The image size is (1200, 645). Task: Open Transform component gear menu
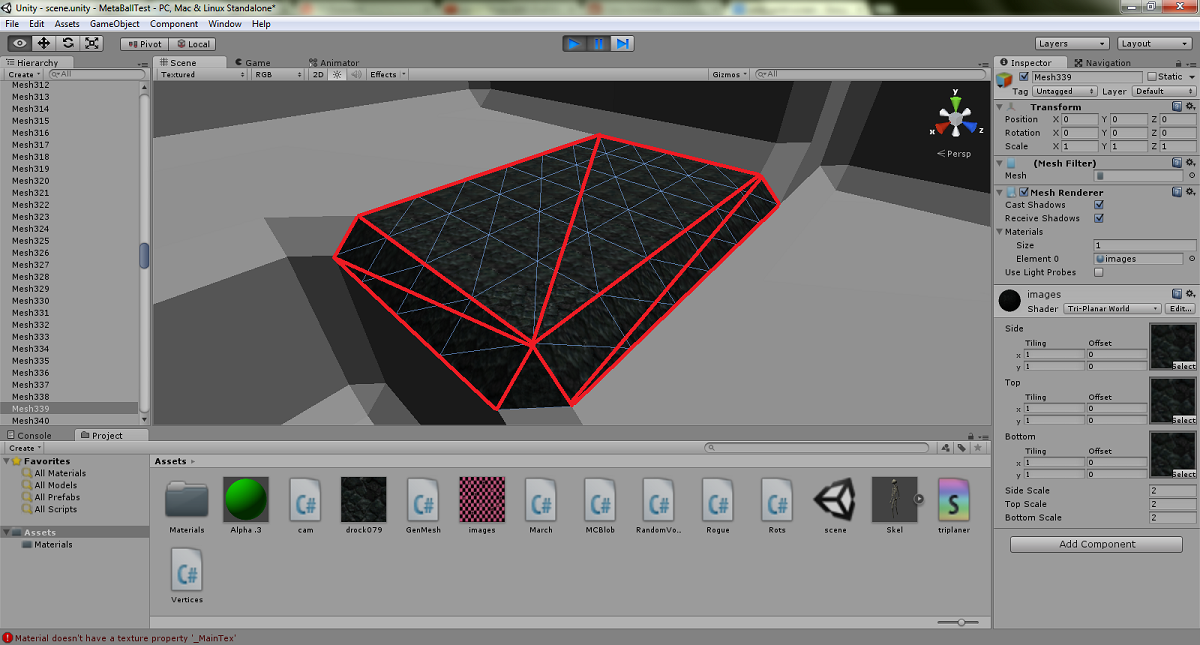pyautogui.click(x=1190, y=106)
